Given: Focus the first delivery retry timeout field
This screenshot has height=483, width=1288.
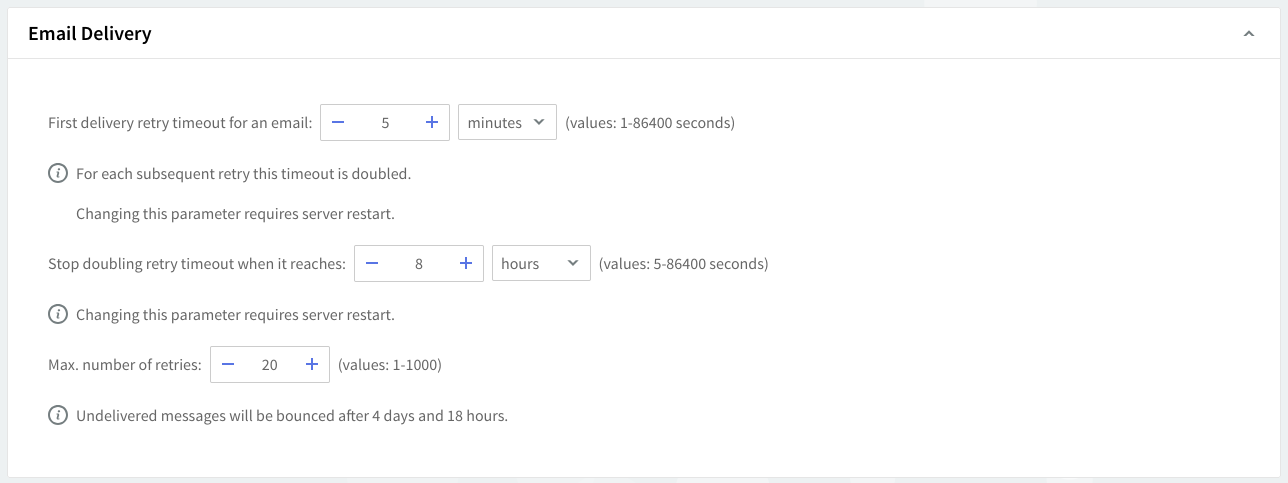Looking at the screenshot, I should point(385,123).
